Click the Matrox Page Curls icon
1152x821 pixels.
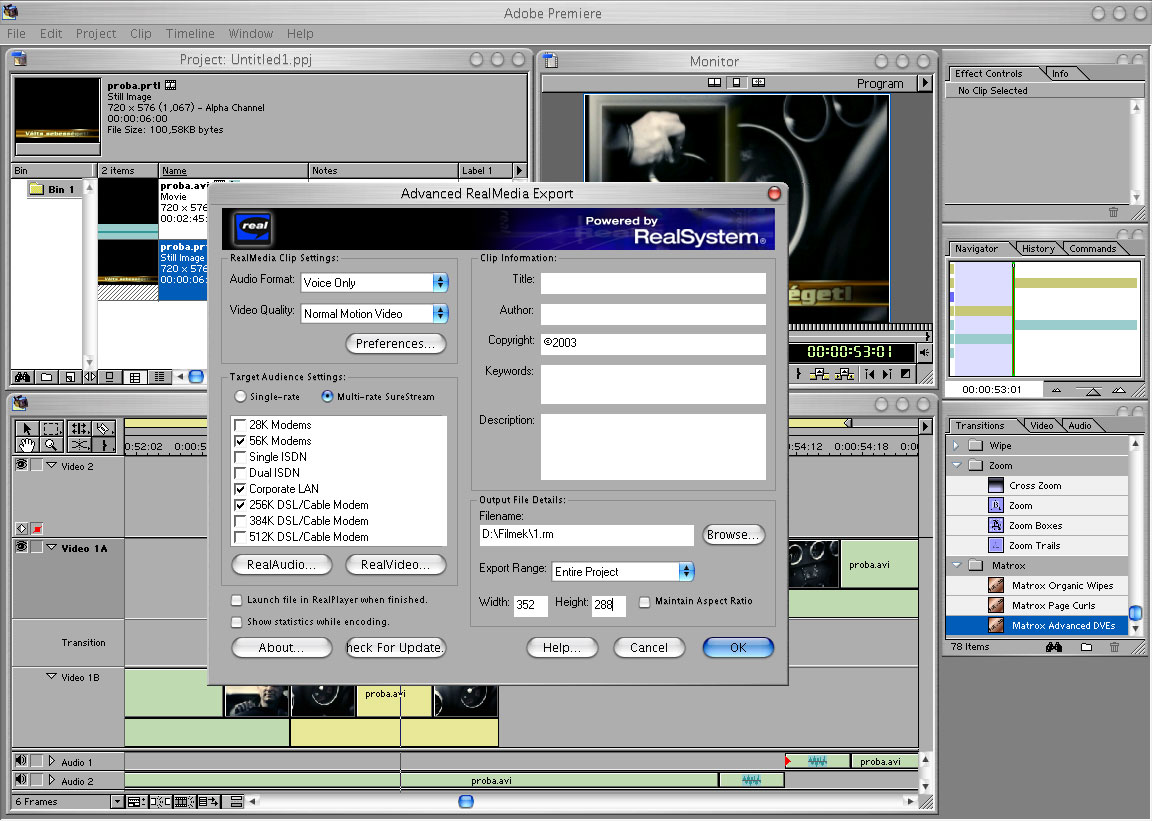coord(996,605)
